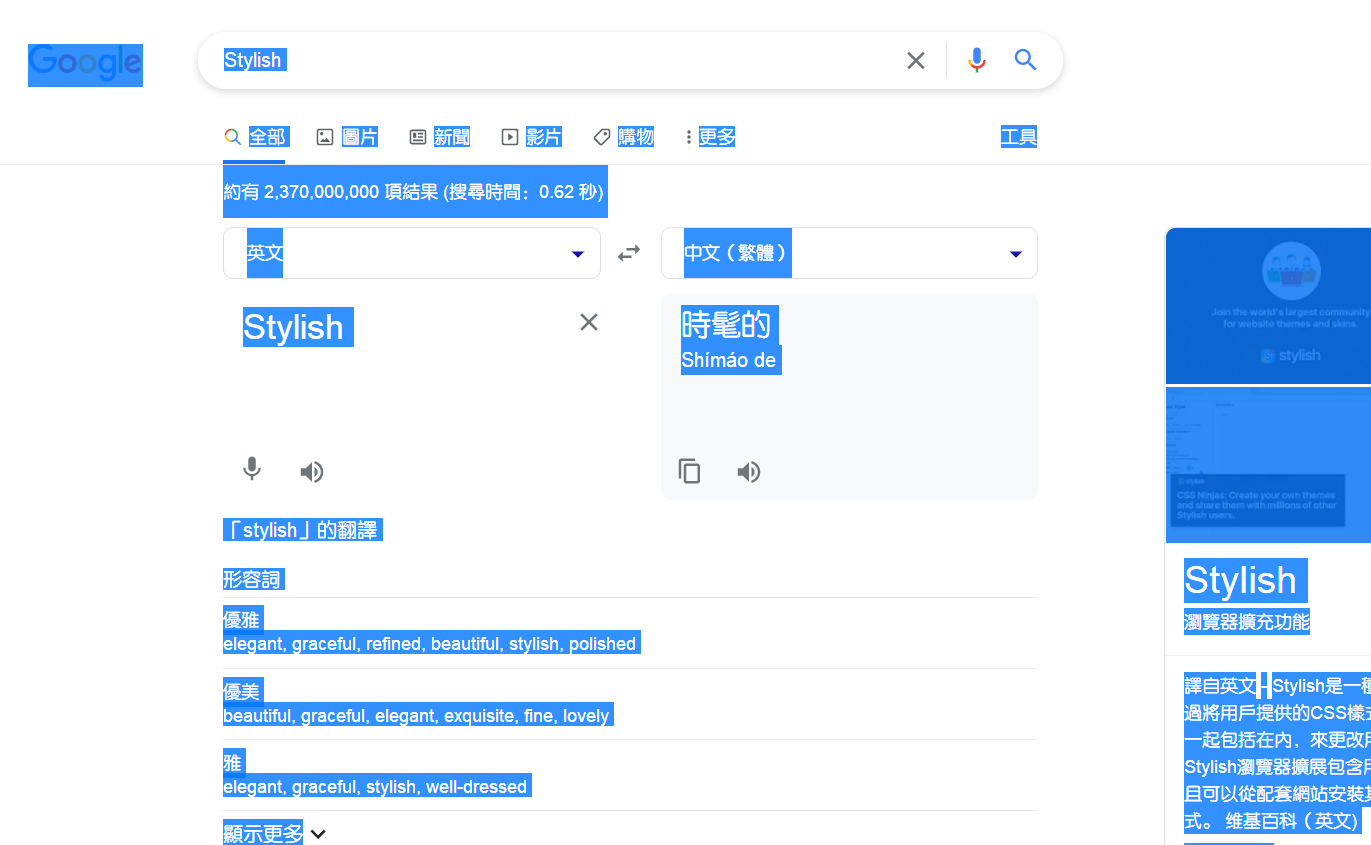
Task: Click the translation entry 雅
Action: 233,763
